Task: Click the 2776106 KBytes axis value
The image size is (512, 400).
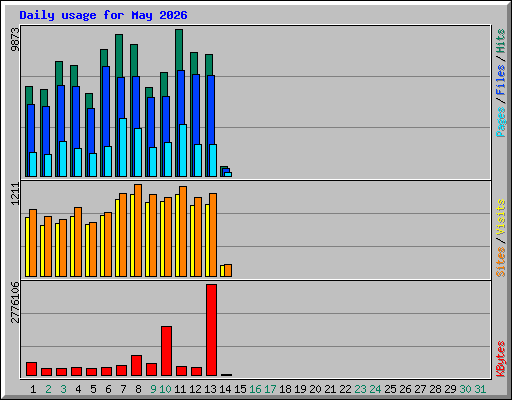Action: pyautogui.click(x=15, y=302)
